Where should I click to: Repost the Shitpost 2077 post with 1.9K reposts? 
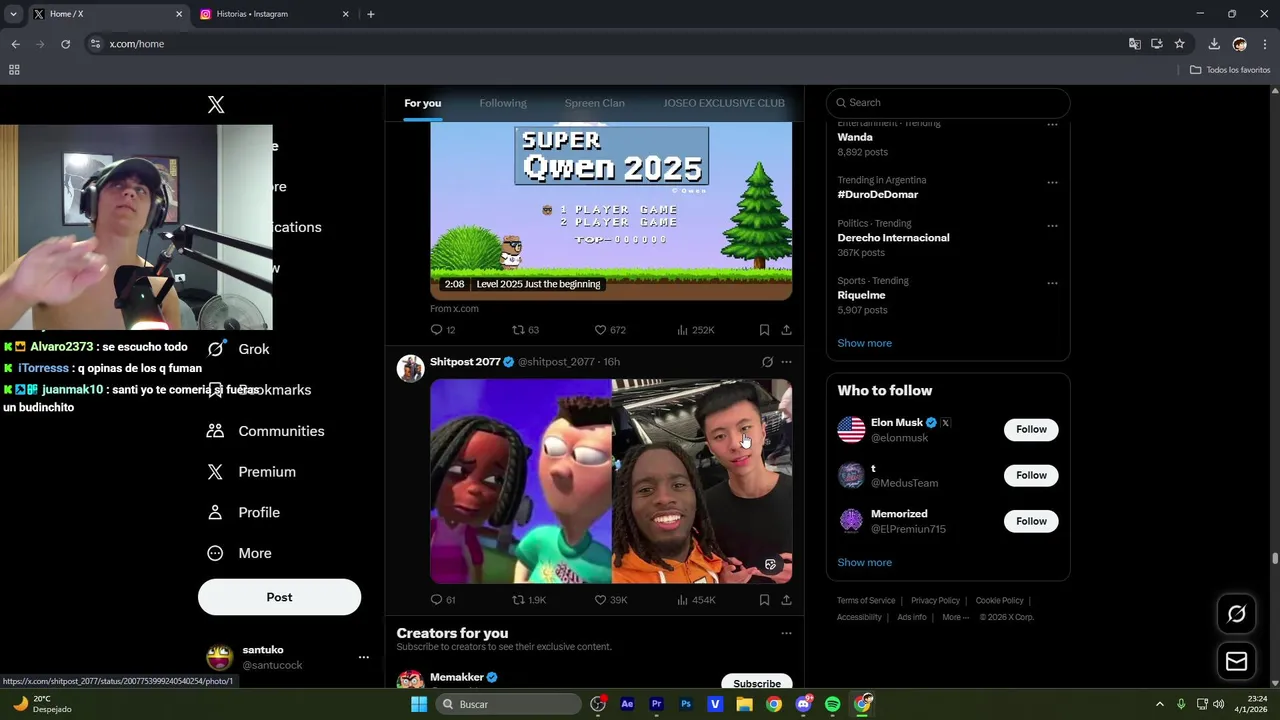click(x=529, y=600)
